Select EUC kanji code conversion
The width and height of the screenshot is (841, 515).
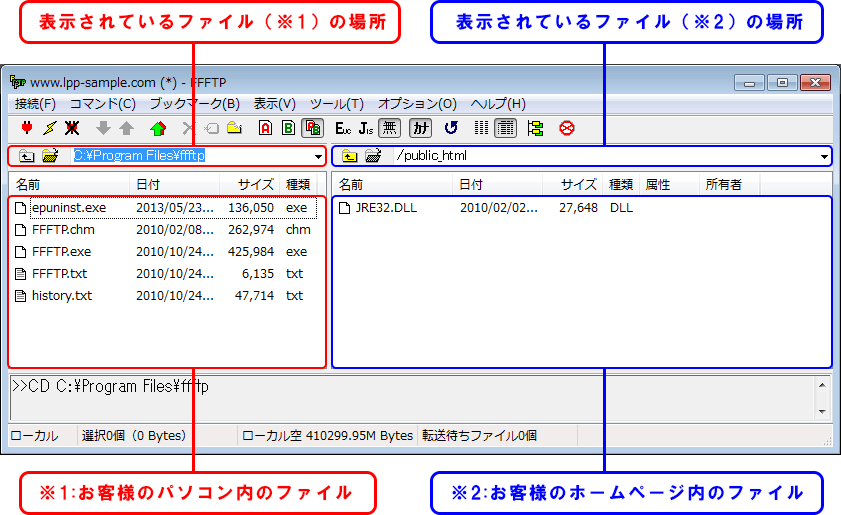point(343,128)
